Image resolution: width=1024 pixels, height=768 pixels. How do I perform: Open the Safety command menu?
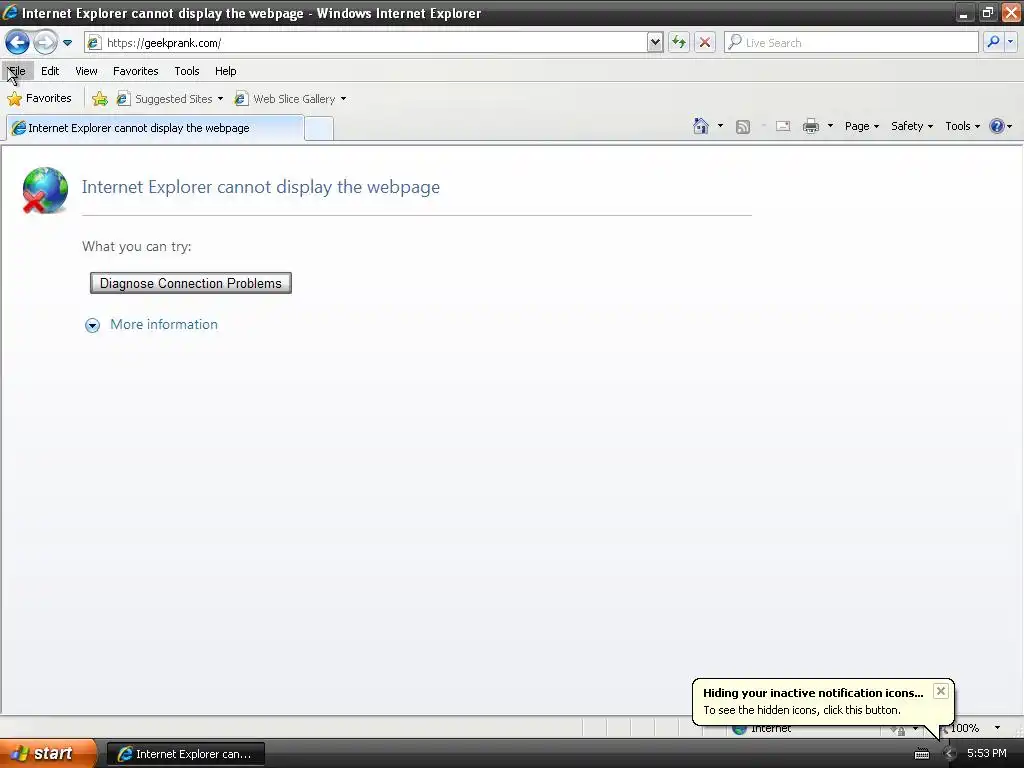[912, 126]
